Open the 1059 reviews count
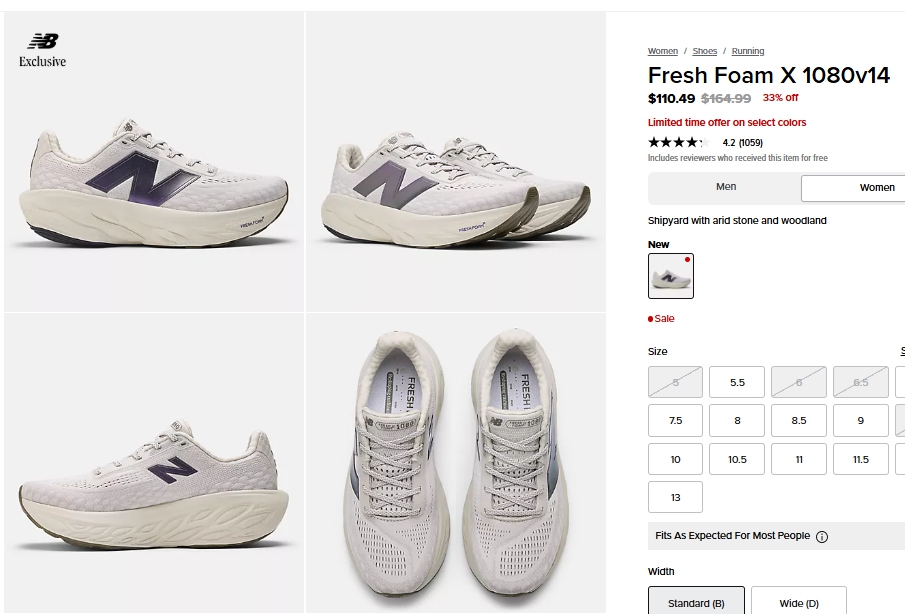Screen dimensions: 905x614 [750, 142]
